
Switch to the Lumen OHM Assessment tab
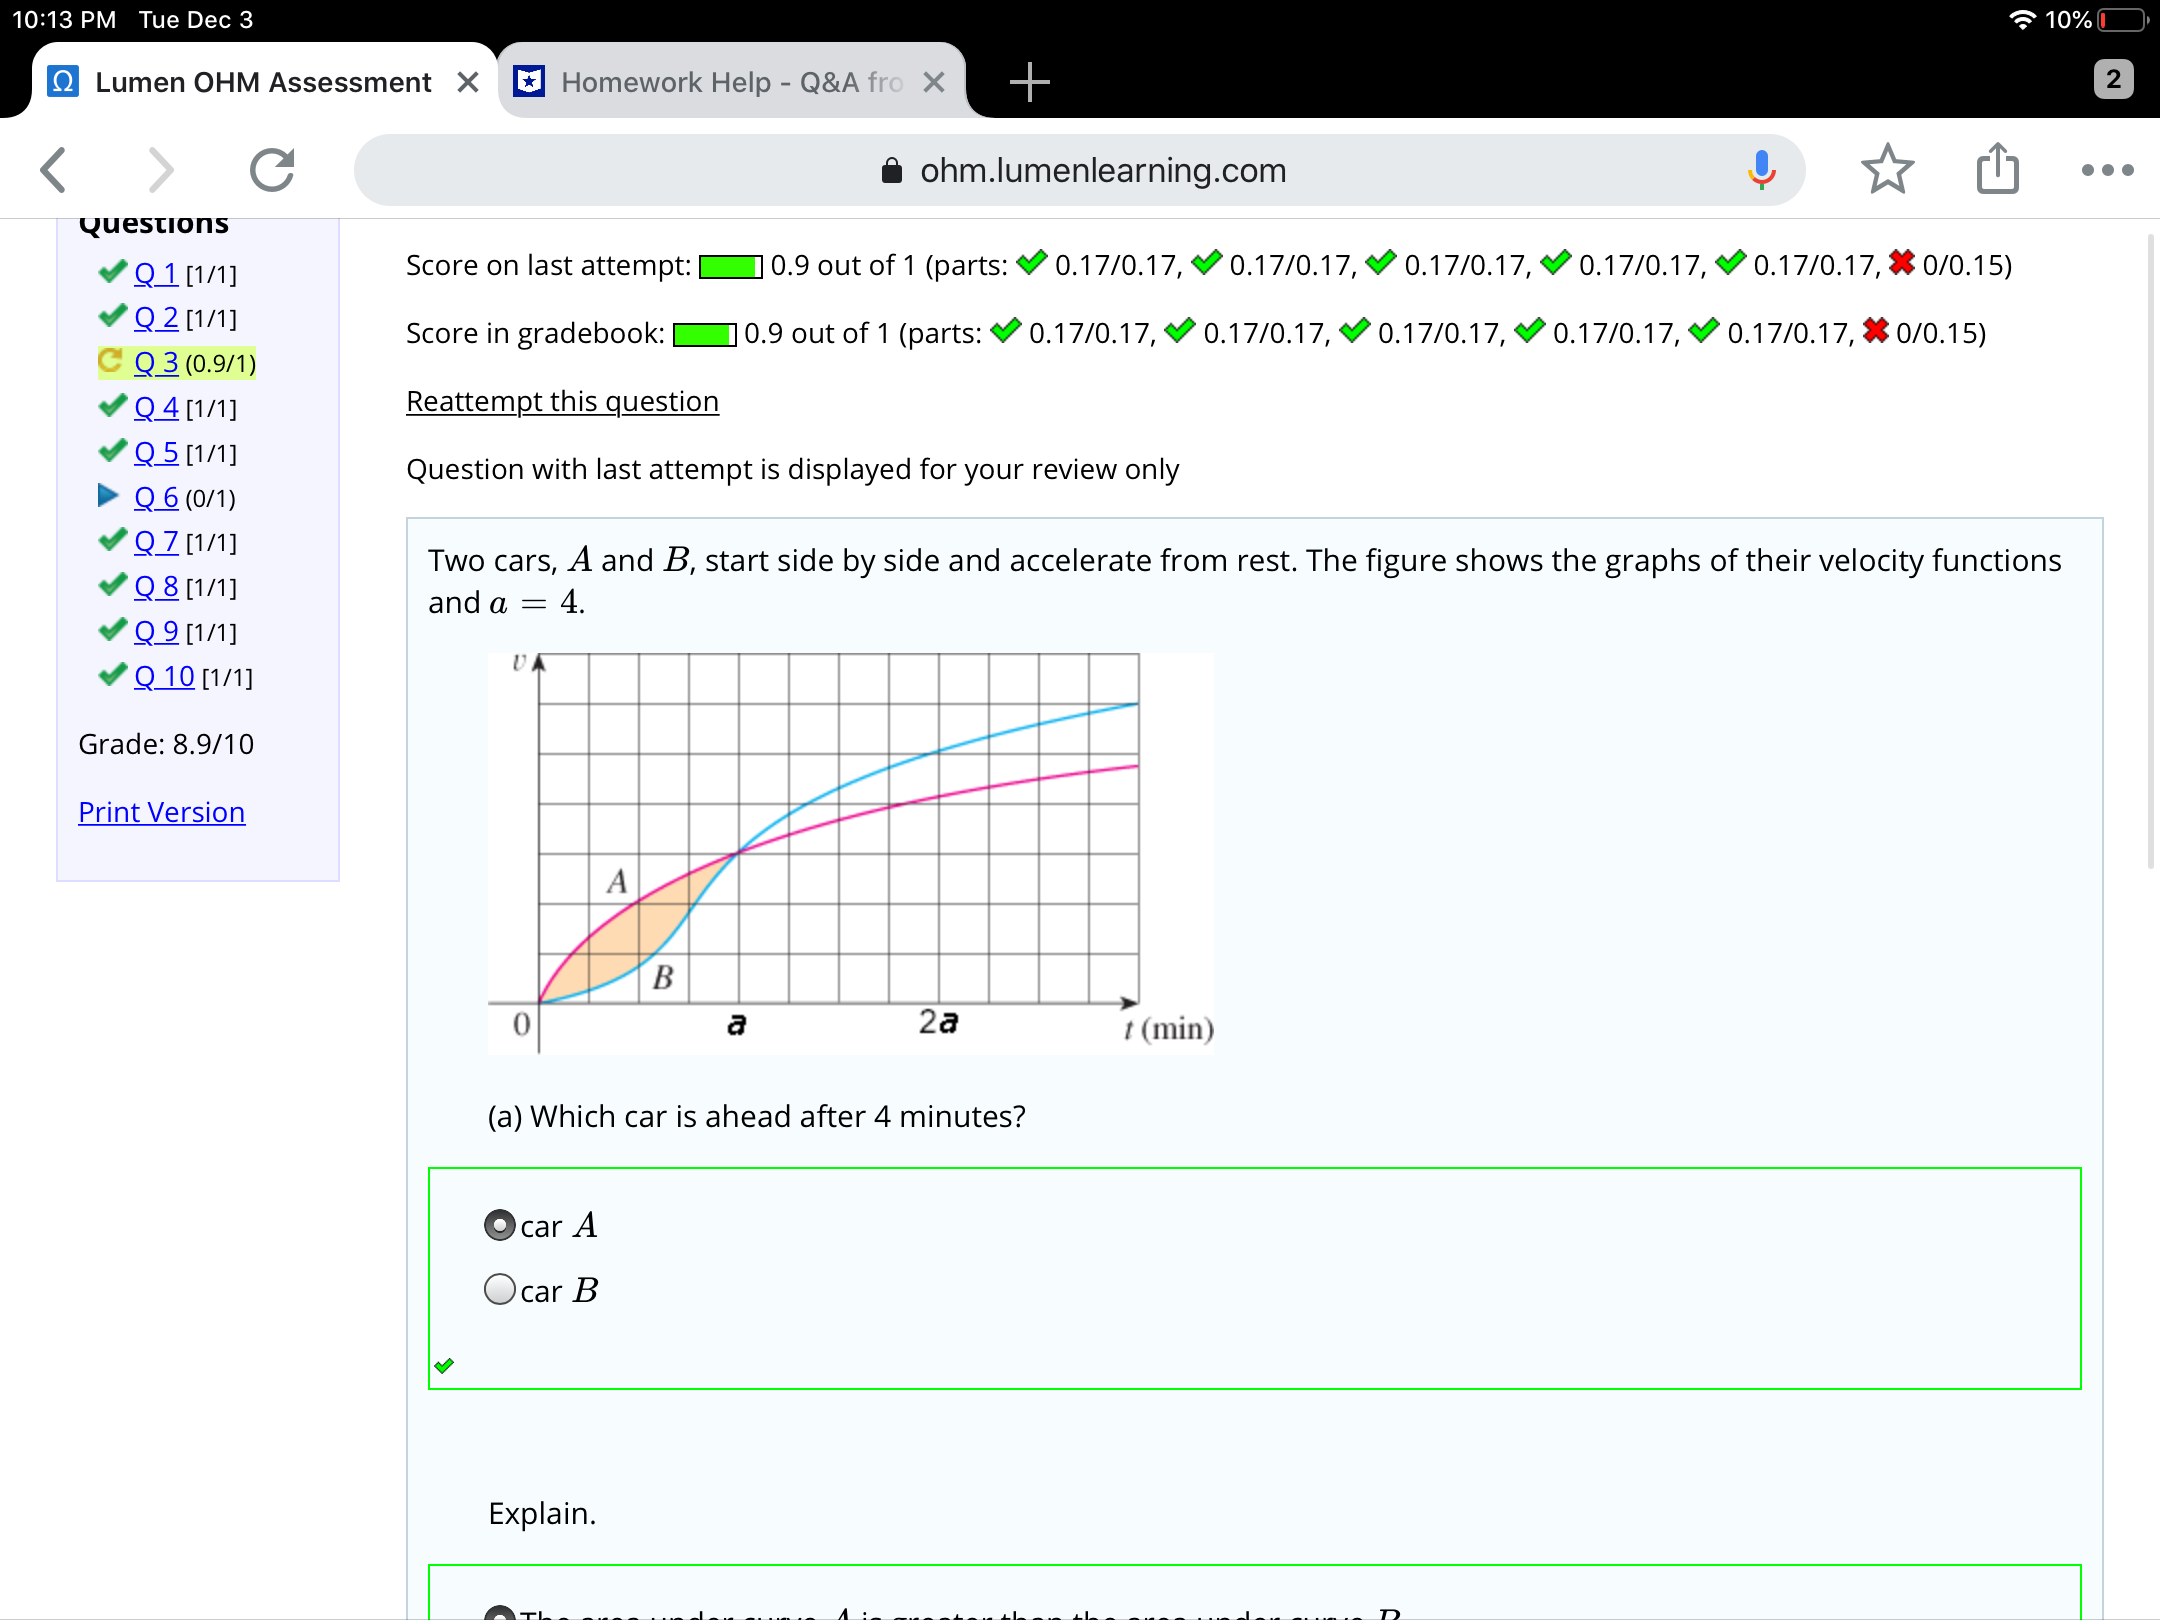pyautogui.click(x=262, y=82)
